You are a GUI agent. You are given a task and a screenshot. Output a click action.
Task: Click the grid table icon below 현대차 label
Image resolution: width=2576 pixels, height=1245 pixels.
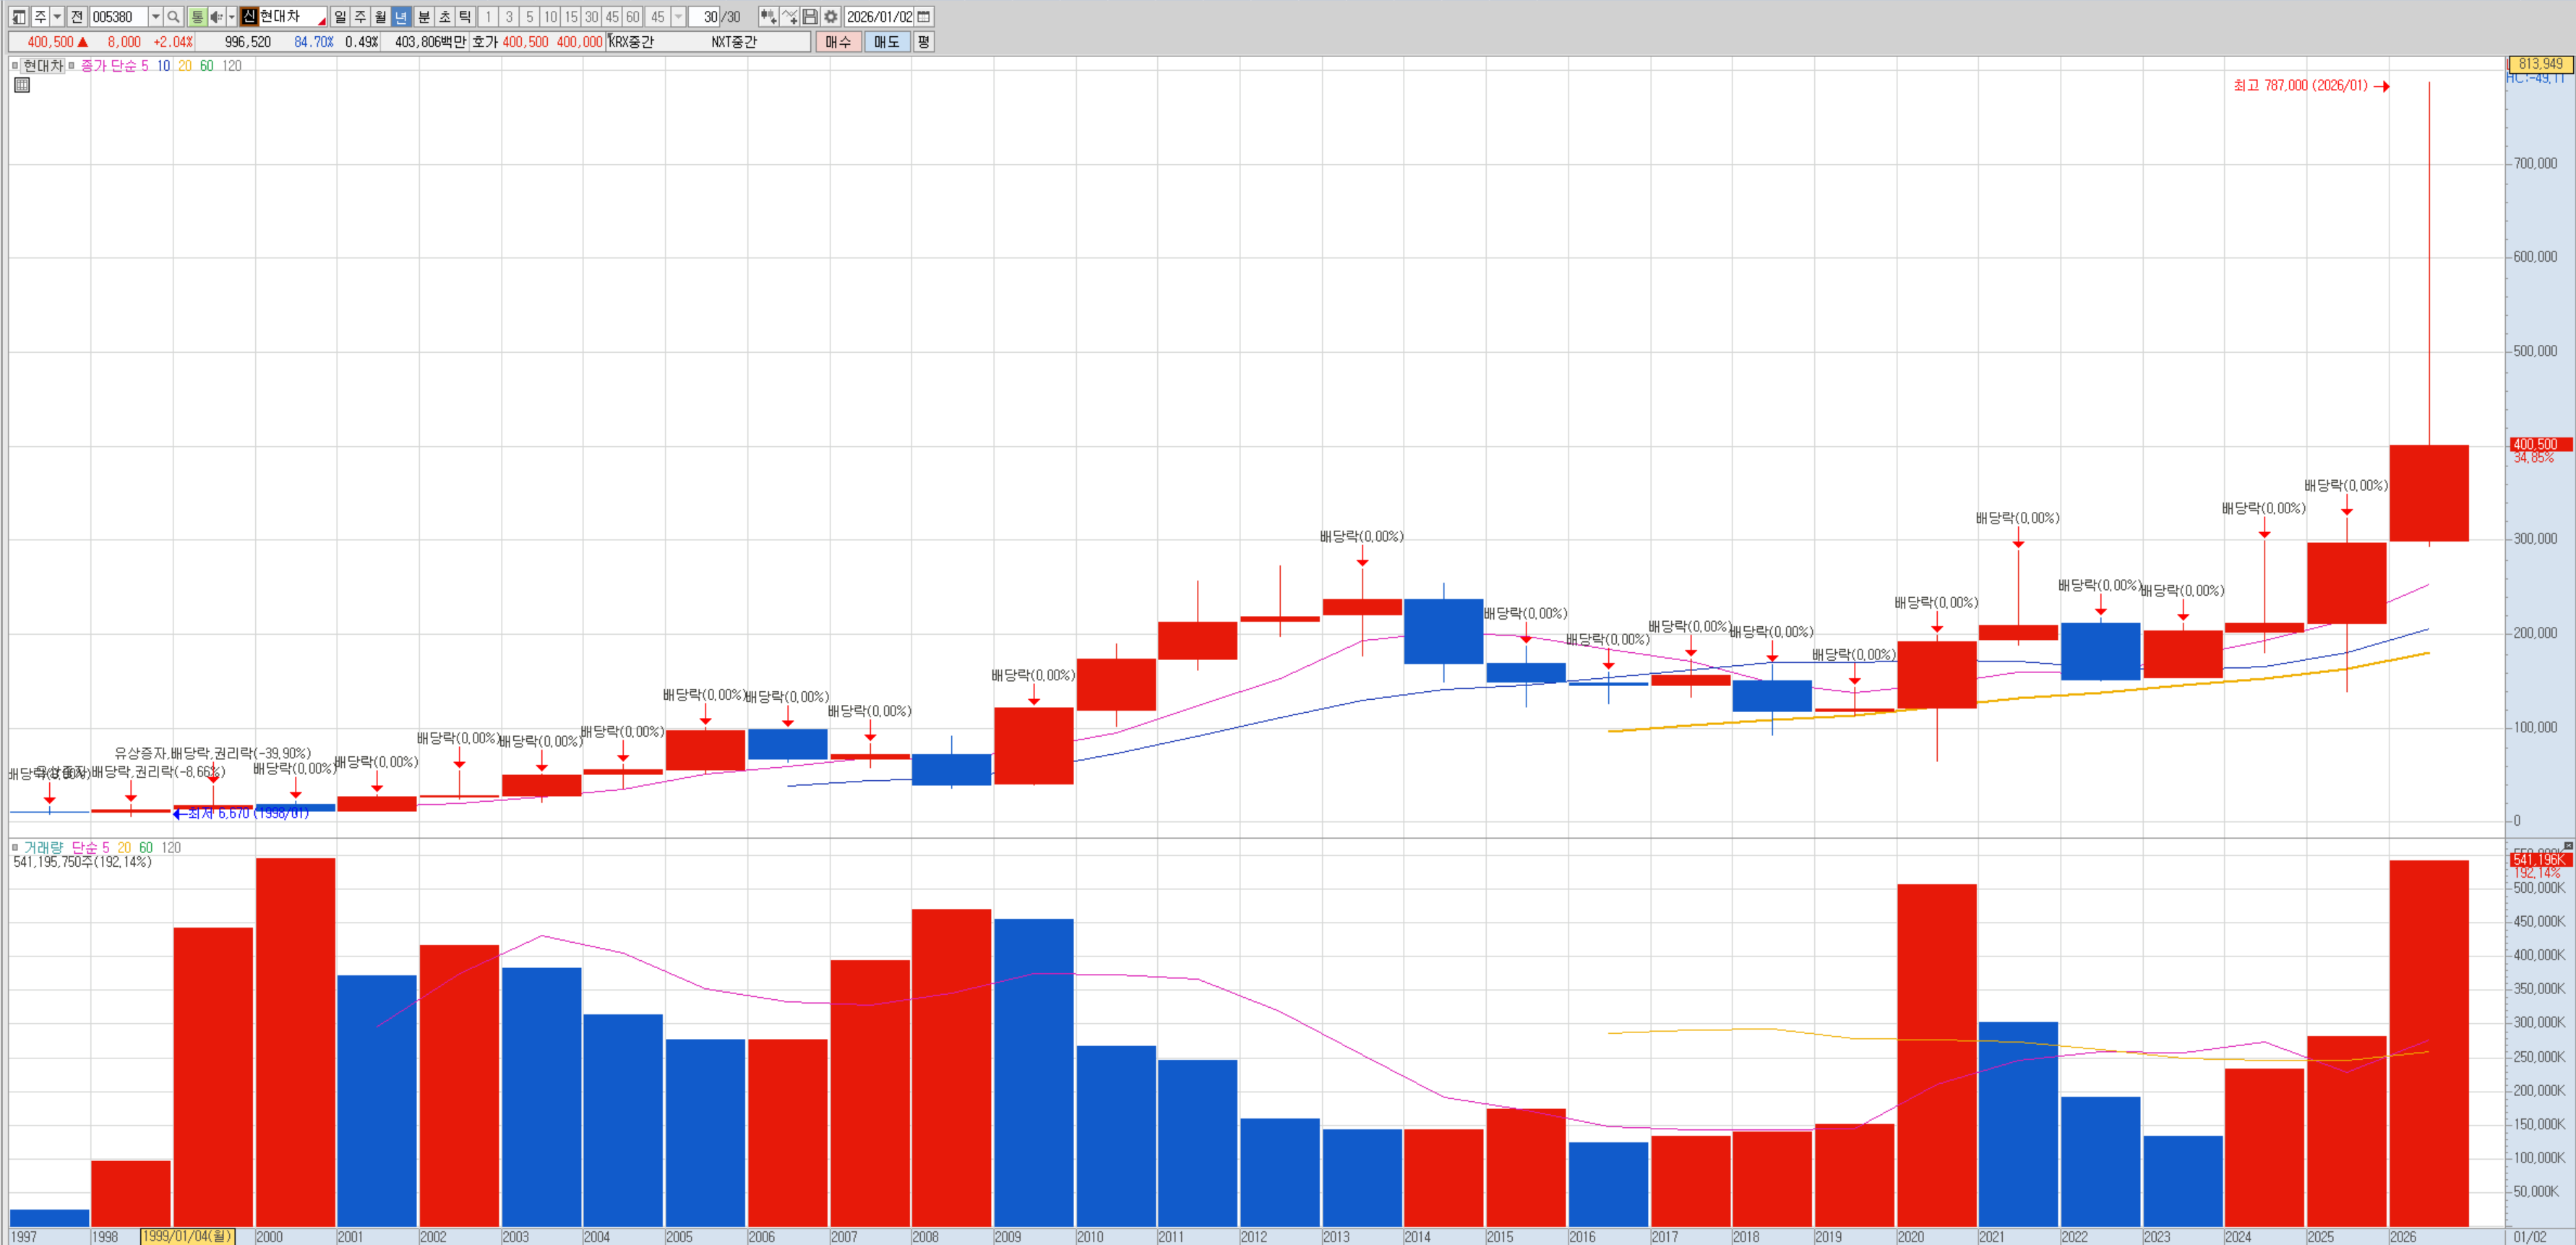[x=22, y=85]
